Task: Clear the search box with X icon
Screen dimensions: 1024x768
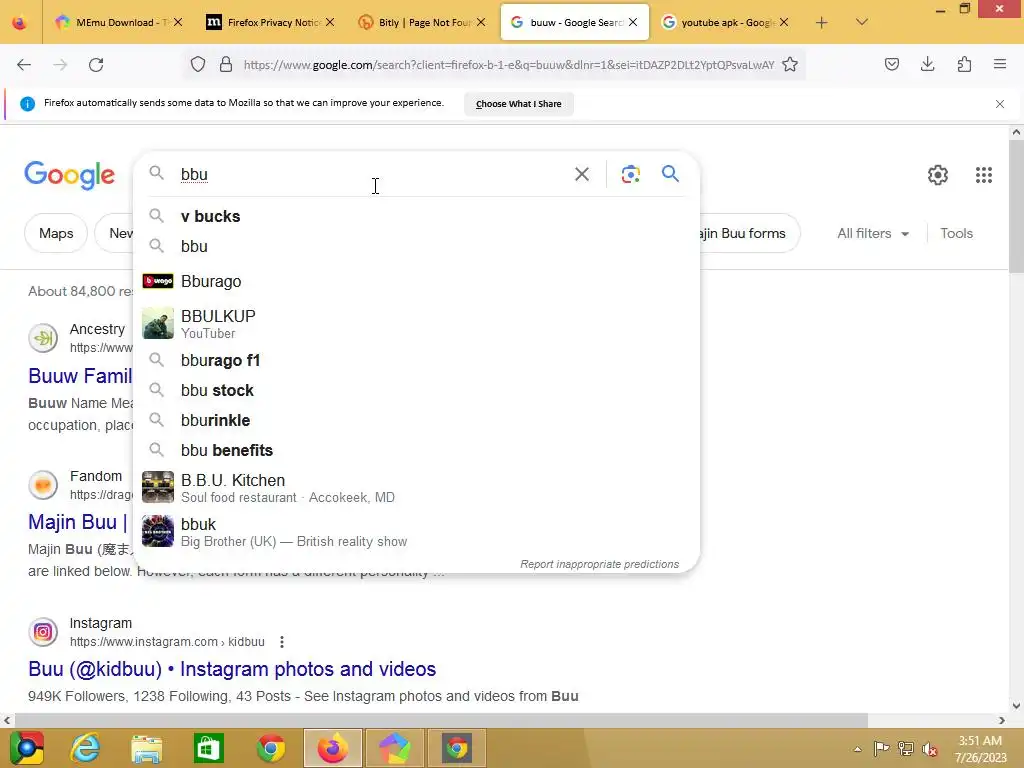Action: point(582,174)
